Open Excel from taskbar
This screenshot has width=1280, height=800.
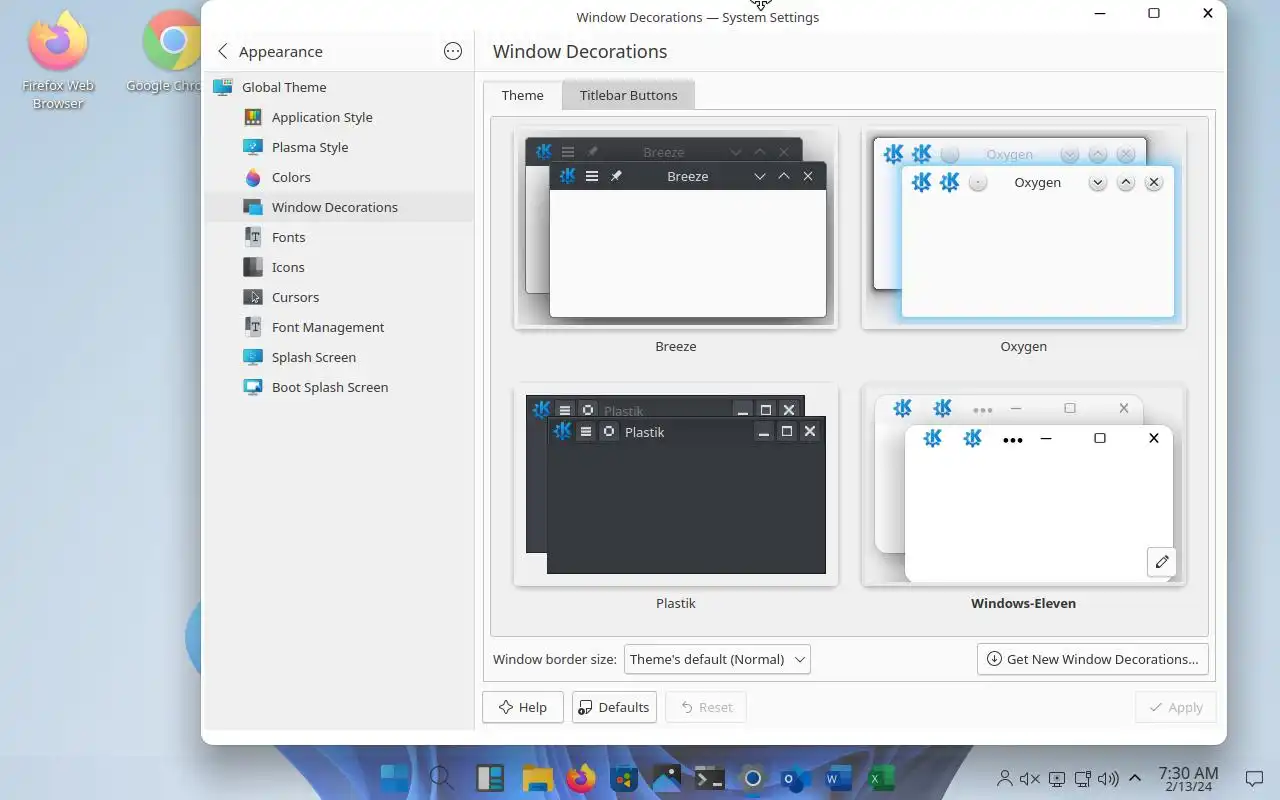[x=881, y=778]
